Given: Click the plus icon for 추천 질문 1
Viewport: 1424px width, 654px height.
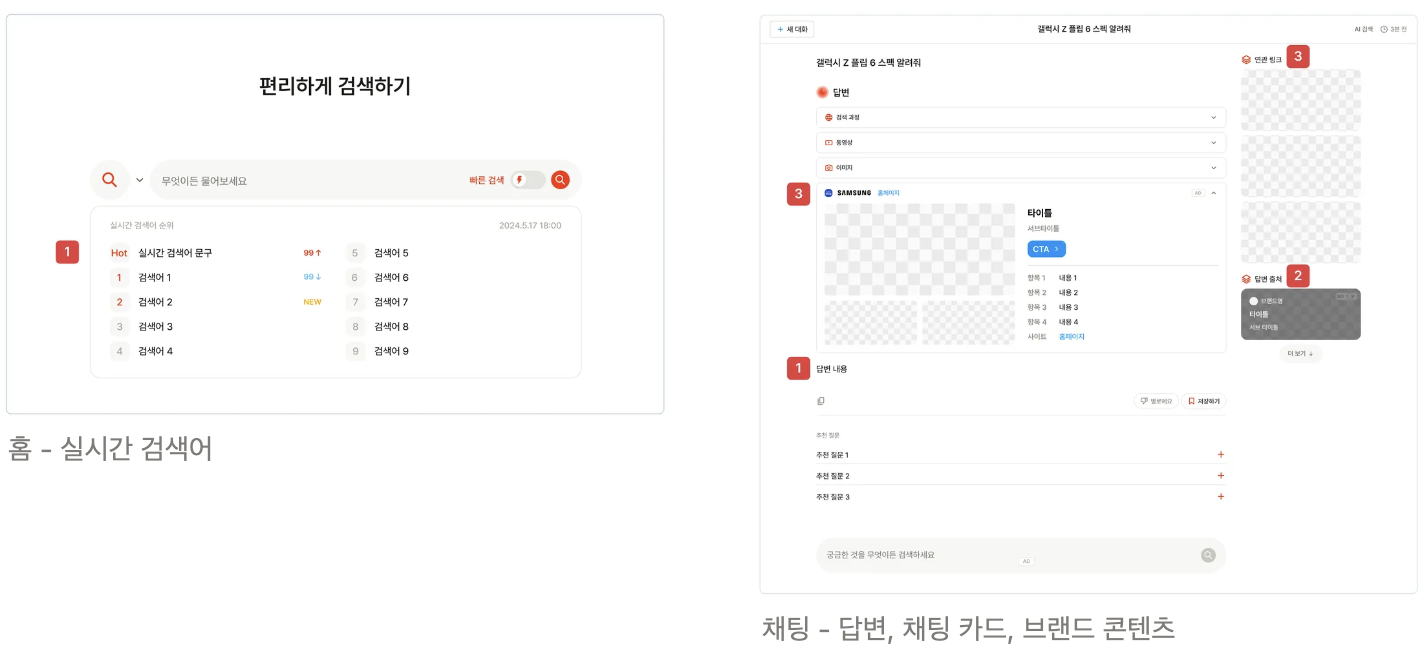Looking at the screenshot, I should pyautogui.click(x=1220, y=455).
